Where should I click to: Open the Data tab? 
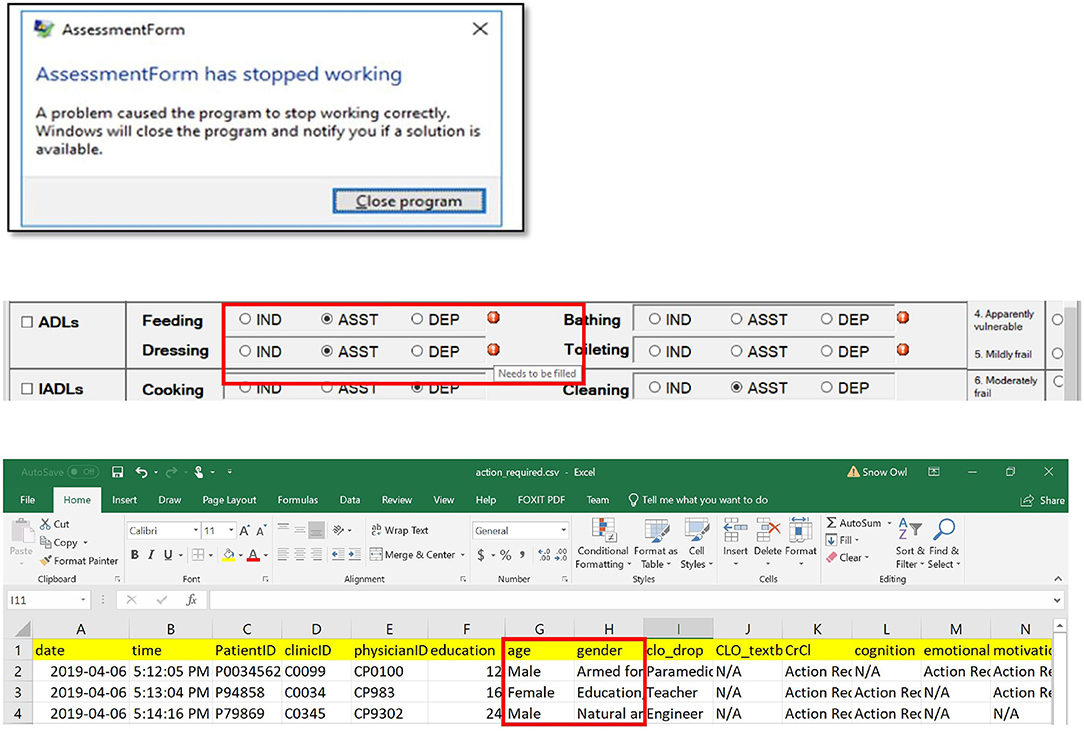350,500
